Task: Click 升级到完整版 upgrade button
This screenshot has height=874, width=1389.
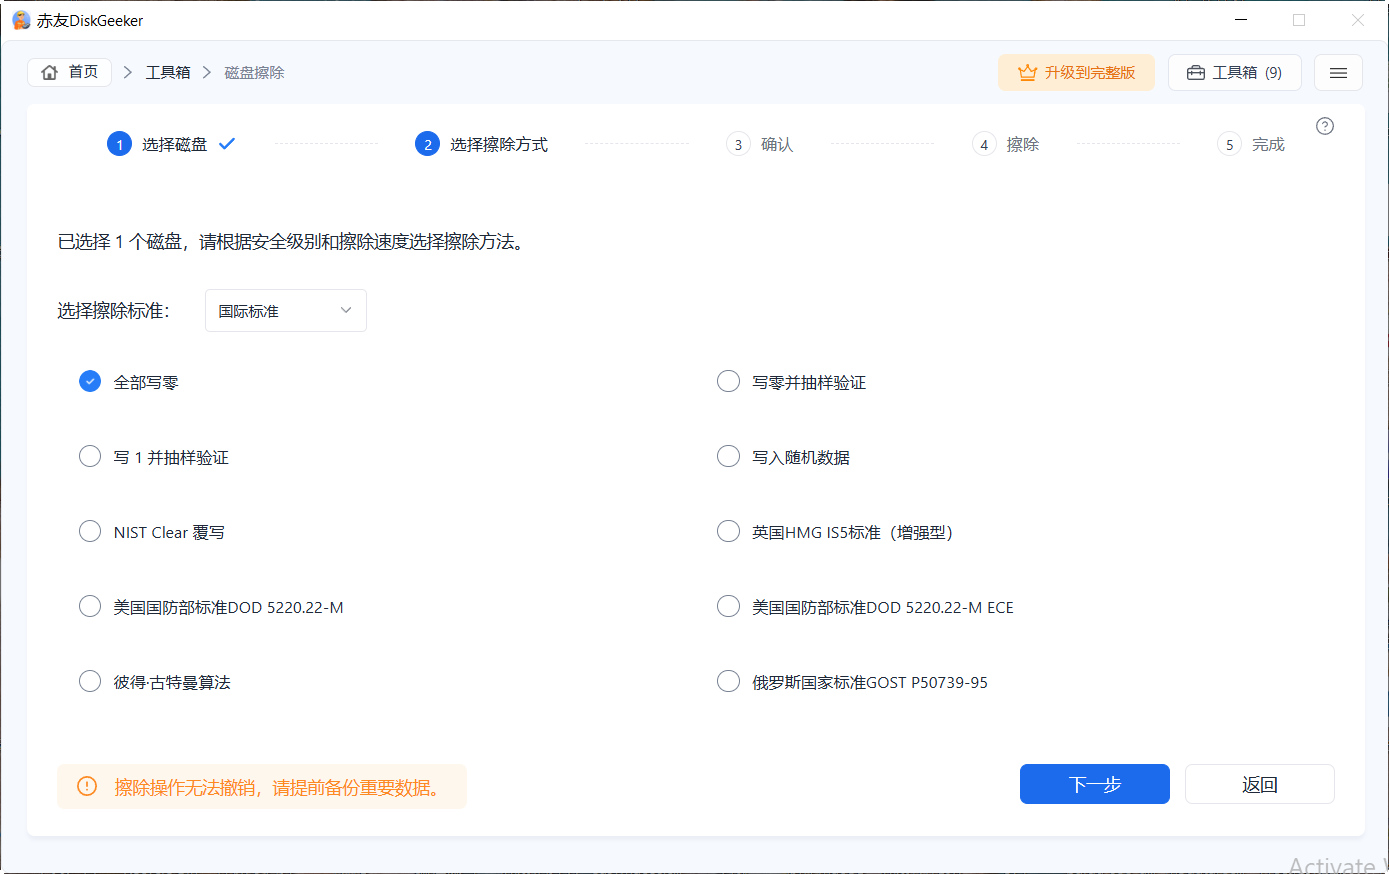Action: 1076,73
